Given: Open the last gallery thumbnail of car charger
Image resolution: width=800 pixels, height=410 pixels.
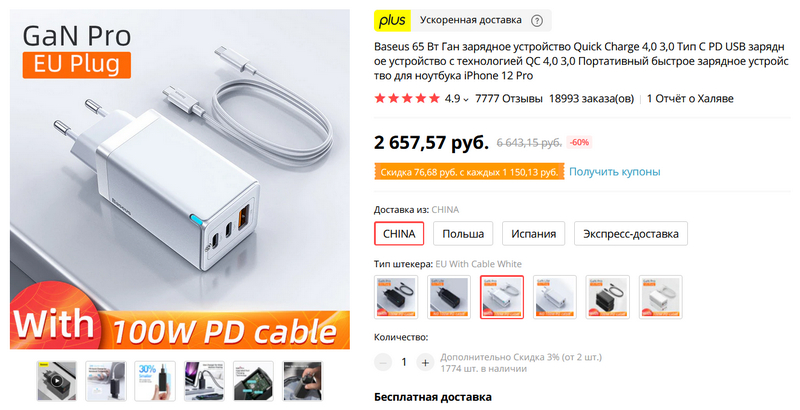Looking at the screenshot, I should click(x=303, y=381).
